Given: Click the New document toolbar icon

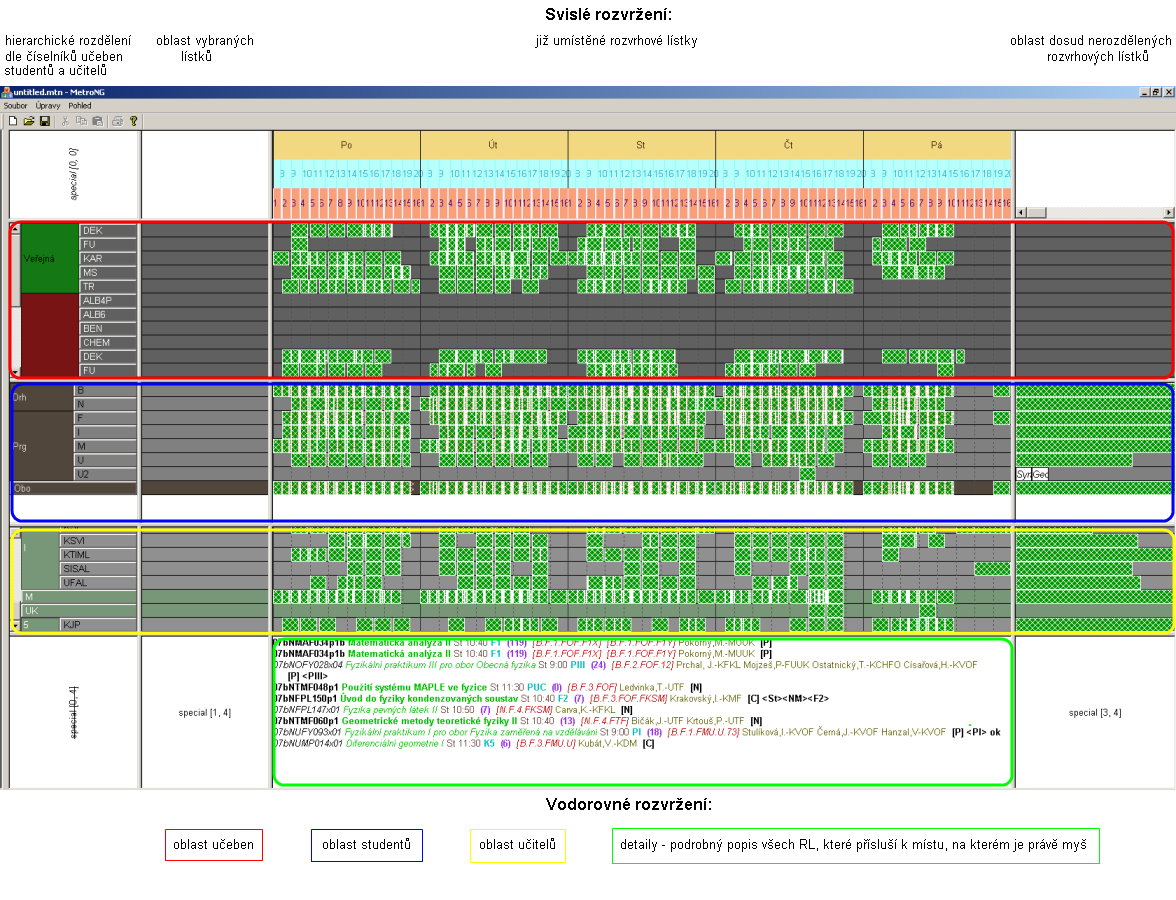Looking at the screenshot, I should (13, 121).
